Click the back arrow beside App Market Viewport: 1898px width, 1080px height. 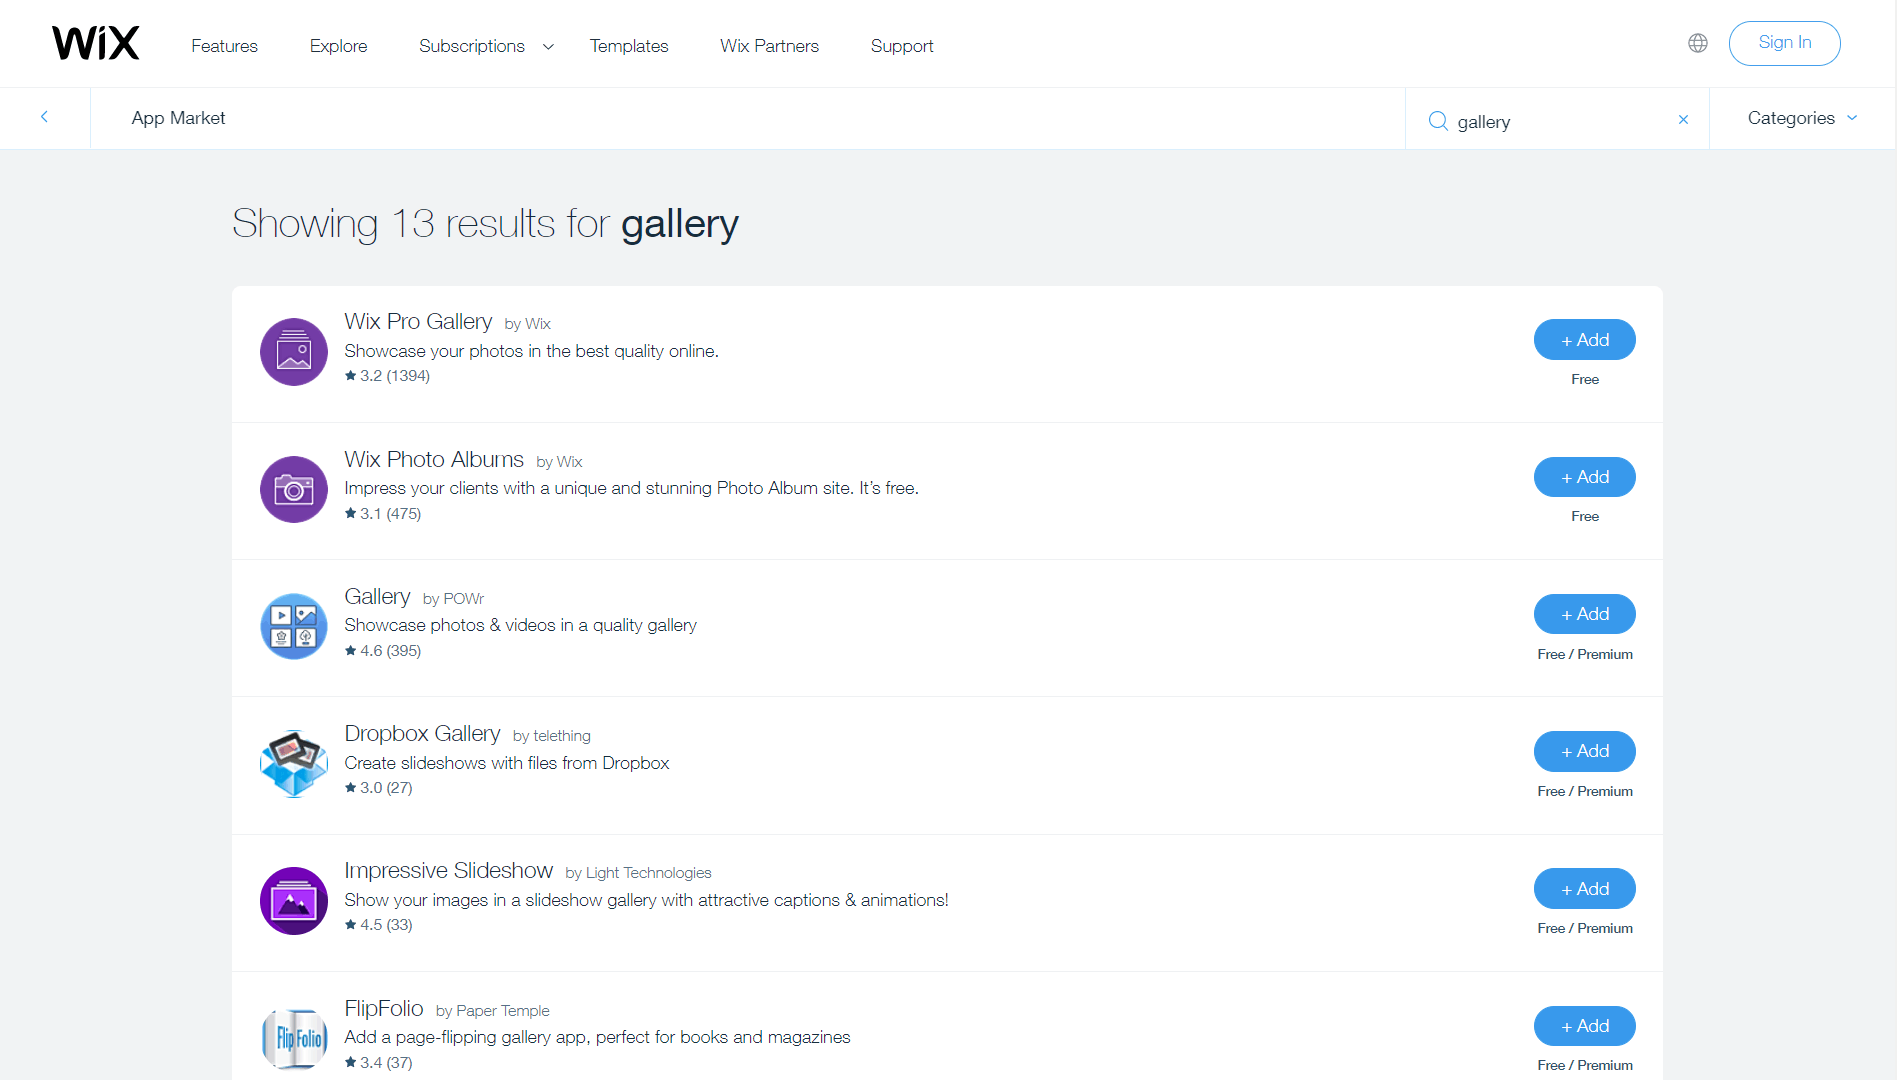pos(44,117)
